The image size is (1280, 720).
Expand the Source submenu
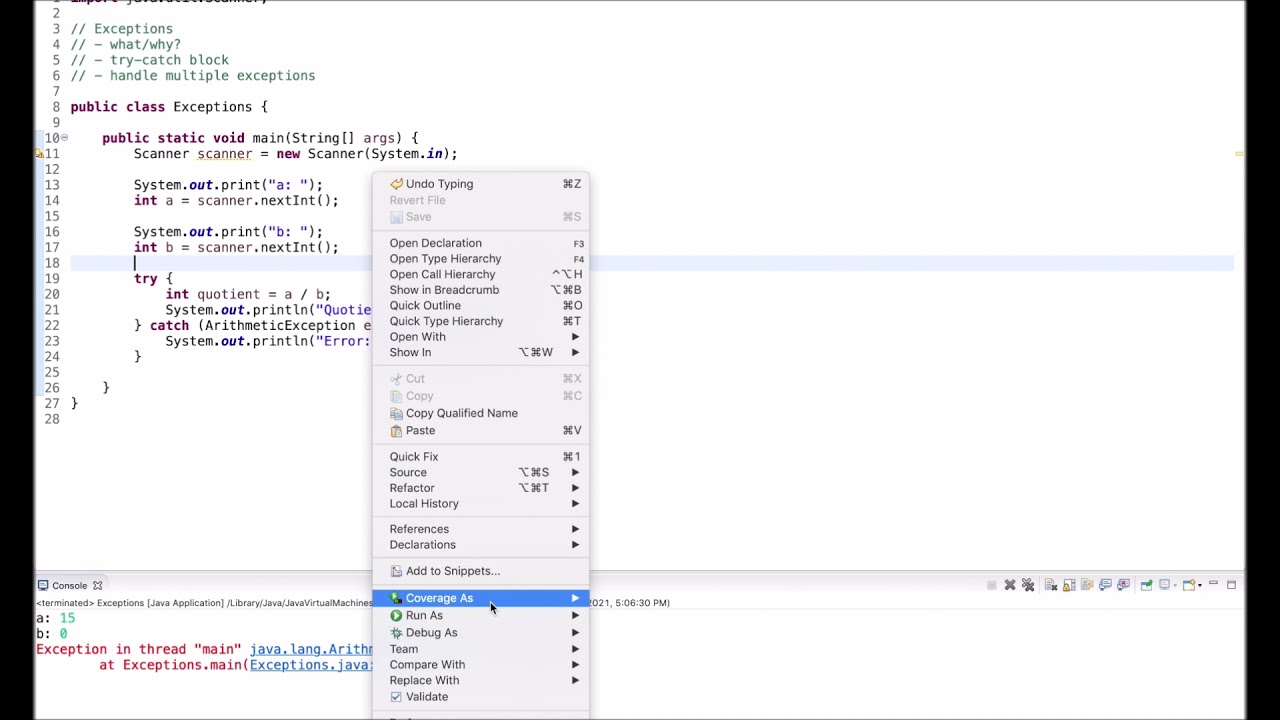tap(481, 472)
